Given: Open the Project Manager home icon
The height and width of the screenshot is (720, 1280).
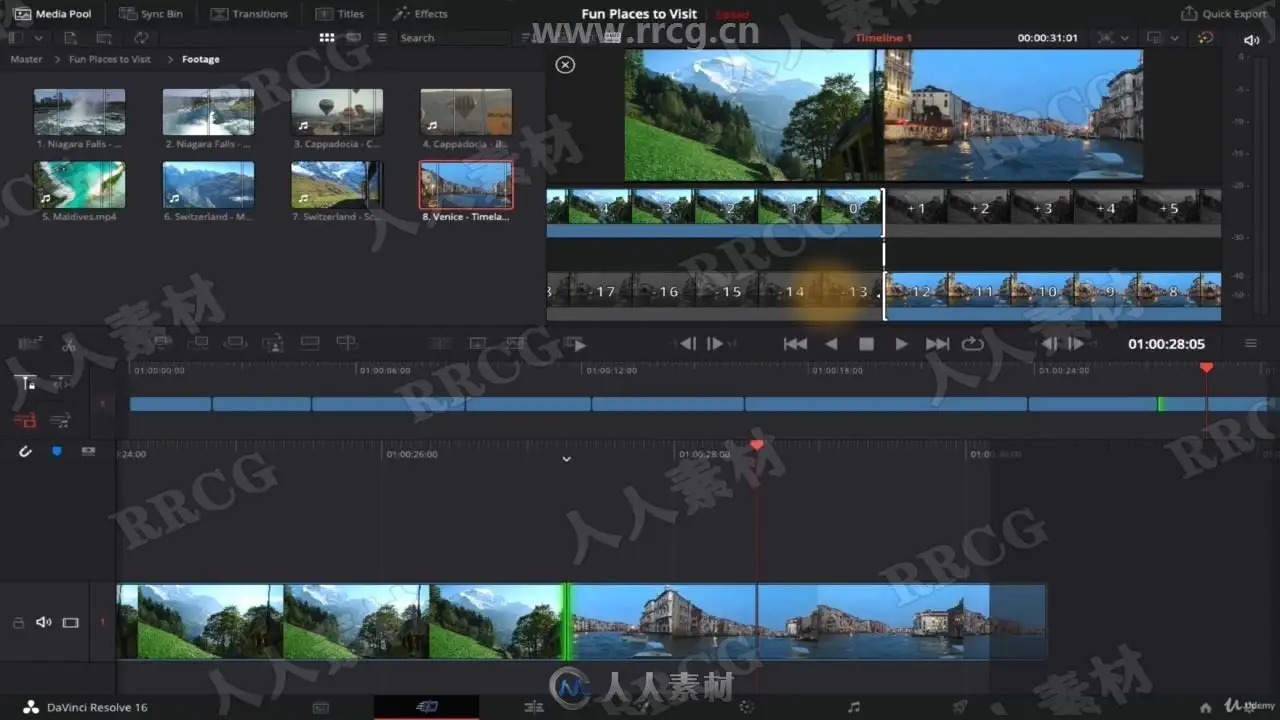Looking at the screenshot, I should point(1207,707).
